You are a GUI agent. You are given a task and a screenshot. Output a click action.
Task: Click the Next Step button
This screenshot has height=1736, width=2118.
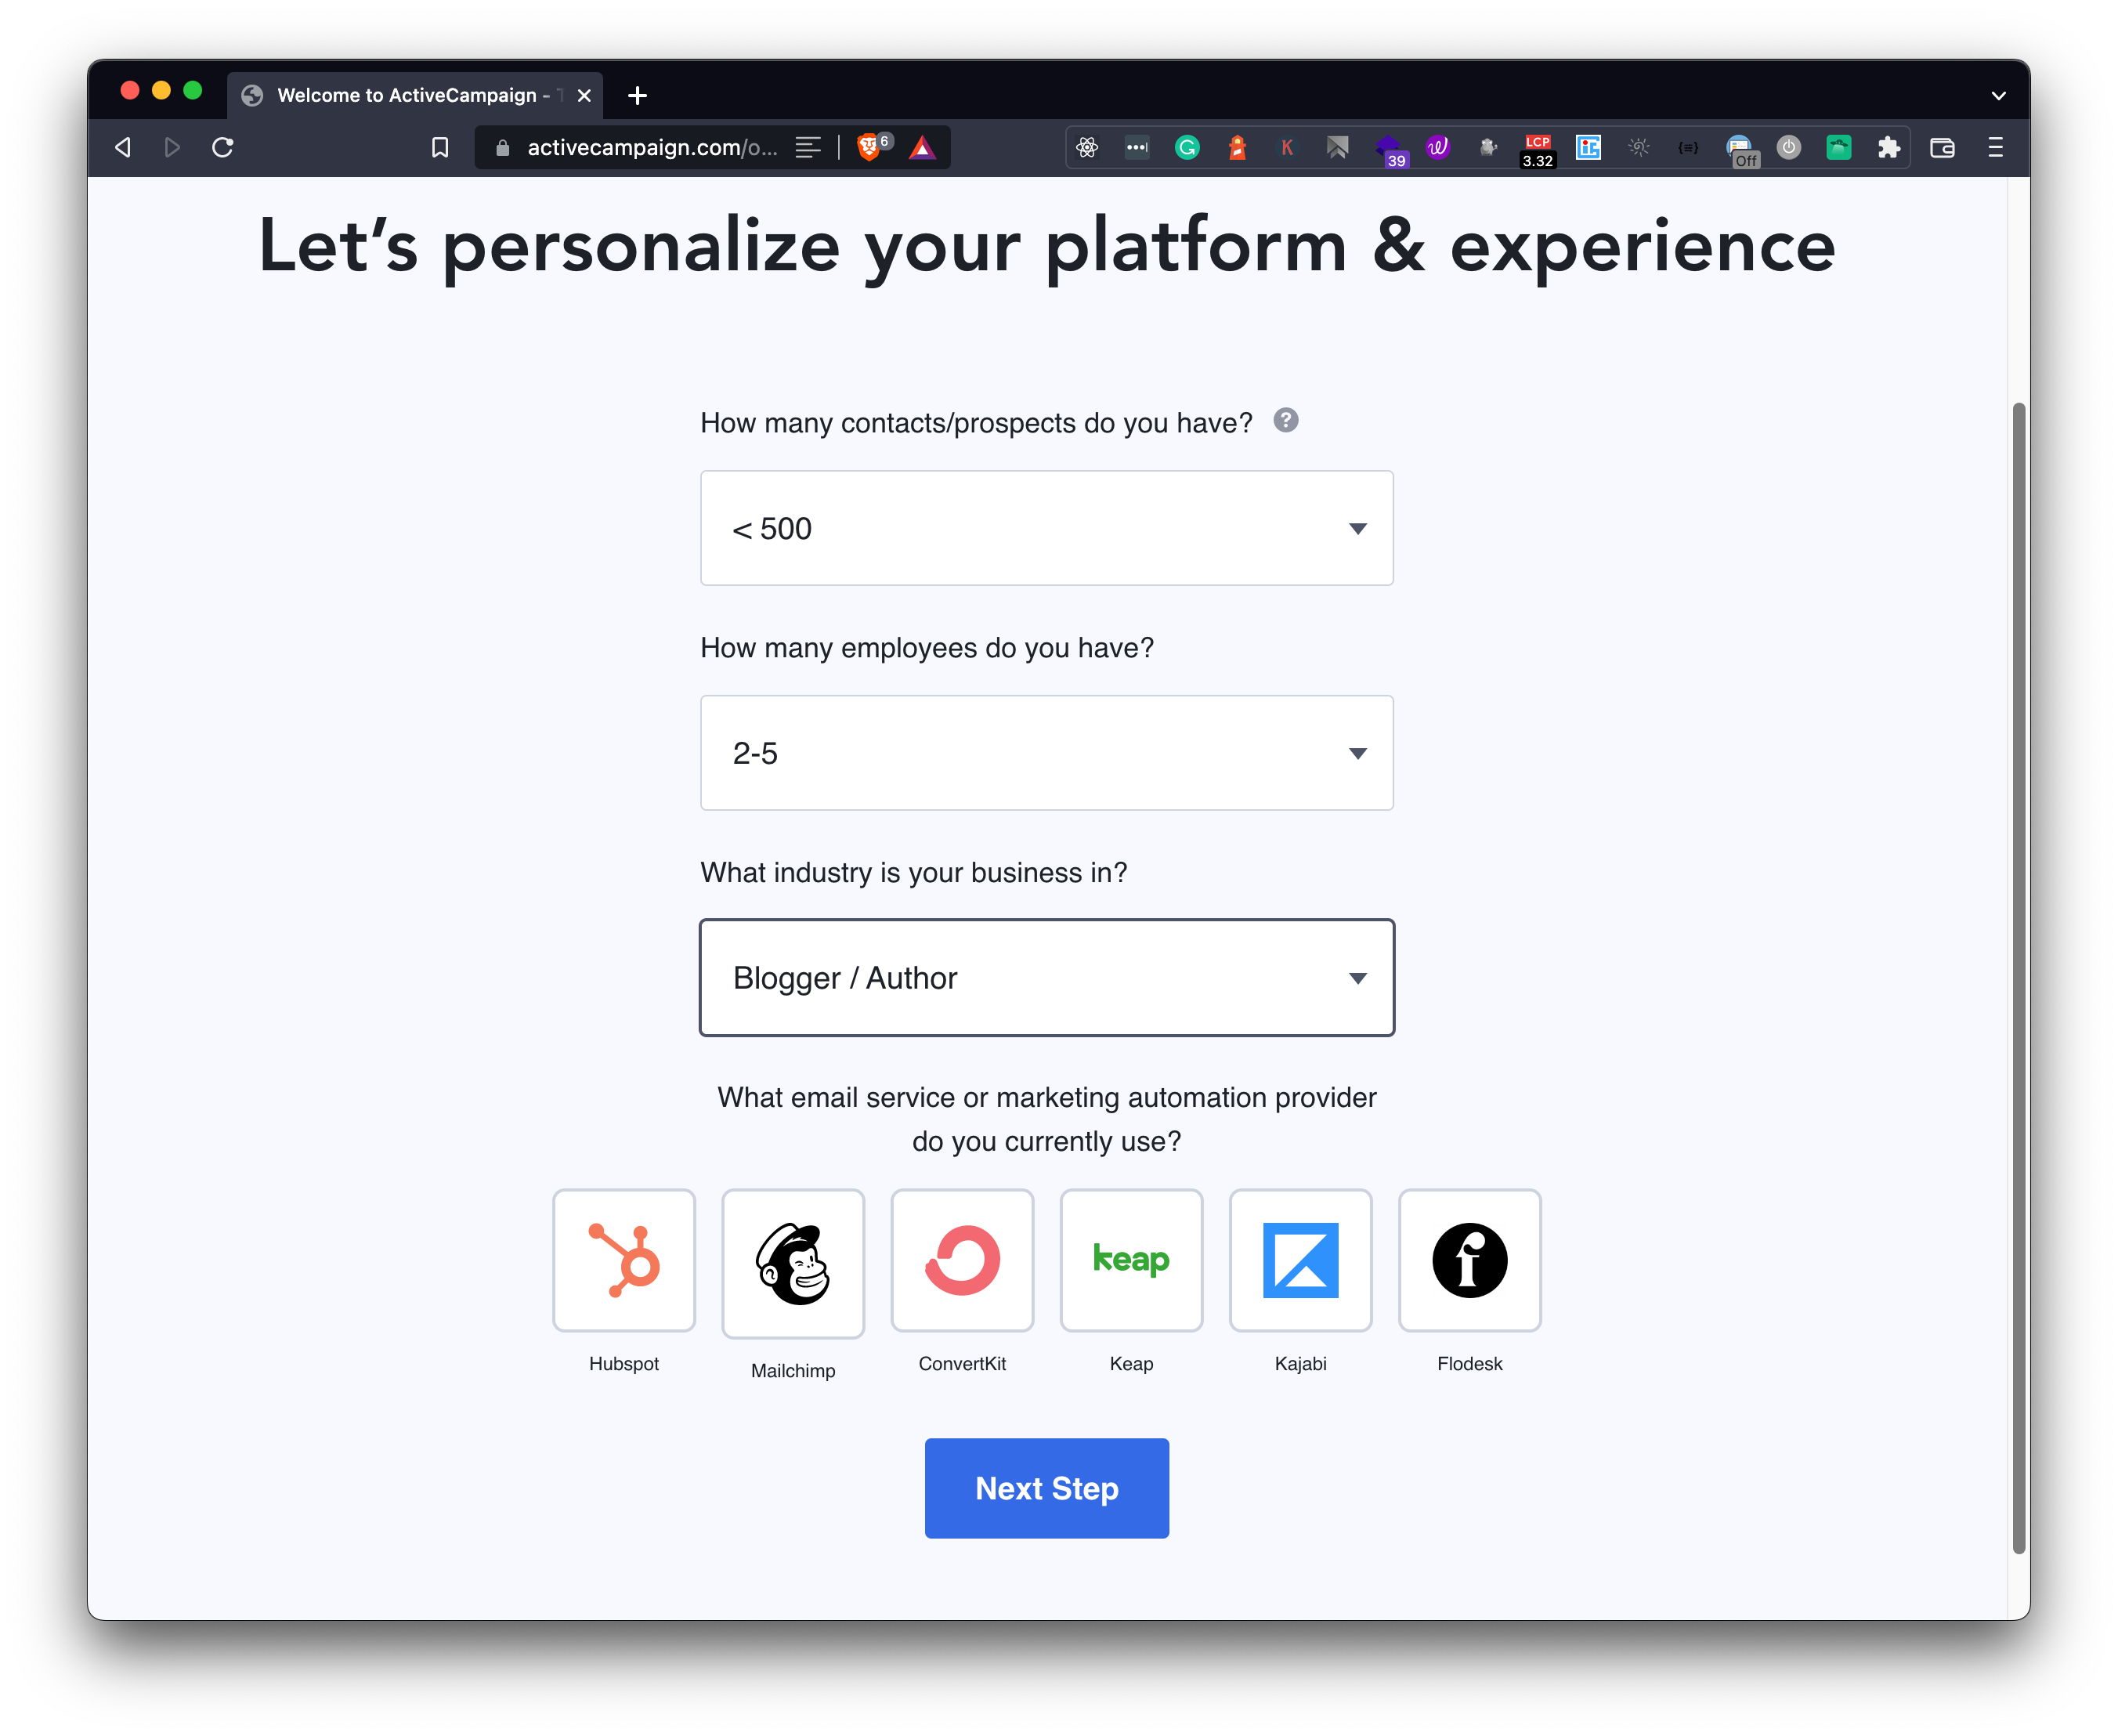coord(1049,1488)
